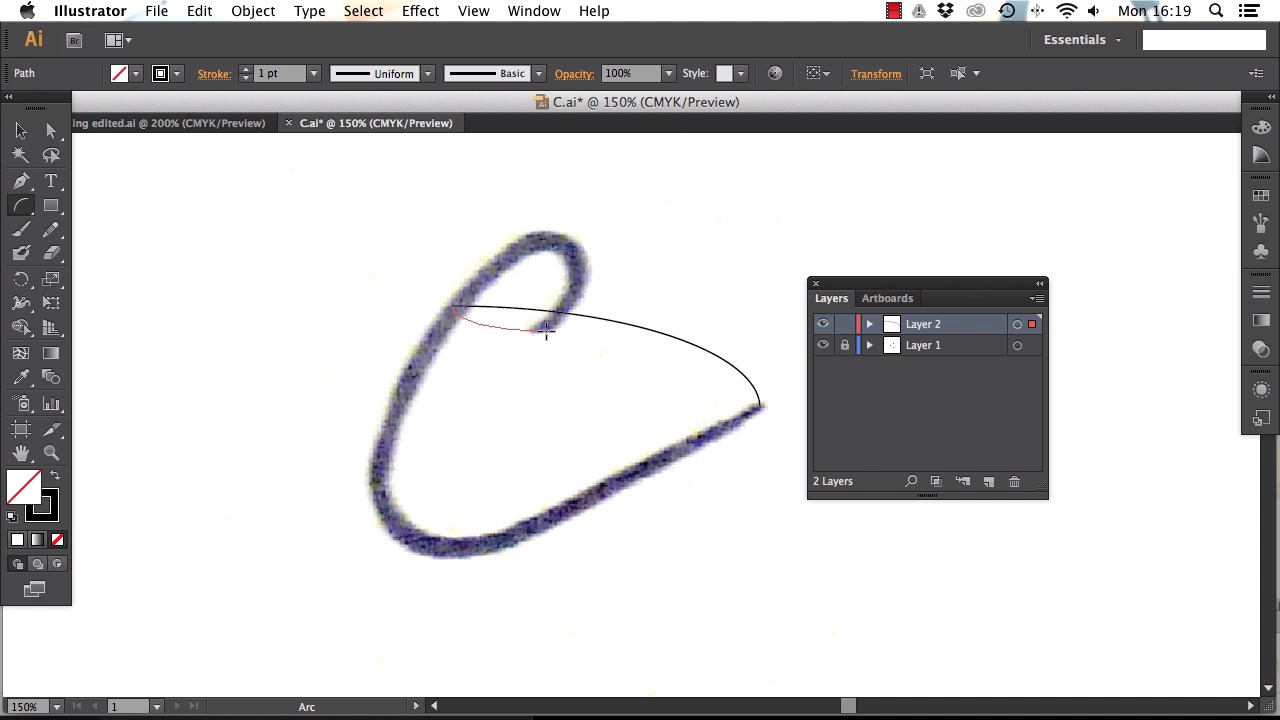Screen dimensions: 1280x720
Task: Click the Delete Selection trash icon
Action: [x=1014, y=482]
